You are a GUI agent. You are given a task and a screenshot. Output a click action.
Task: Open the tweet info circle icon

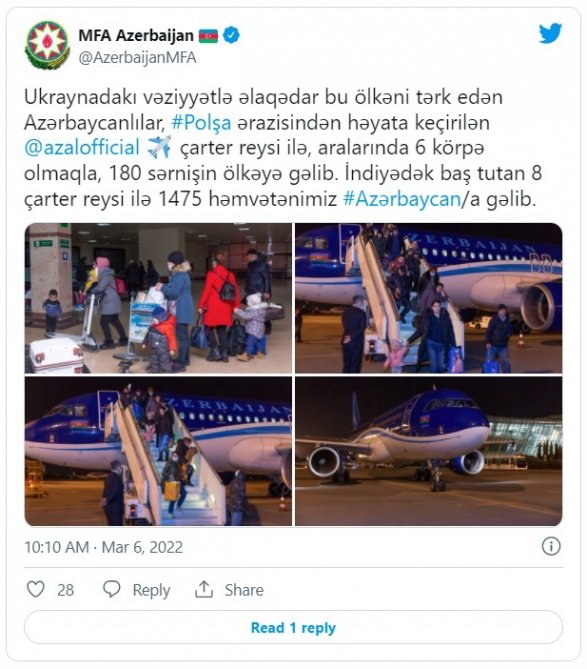pos(551,546)
